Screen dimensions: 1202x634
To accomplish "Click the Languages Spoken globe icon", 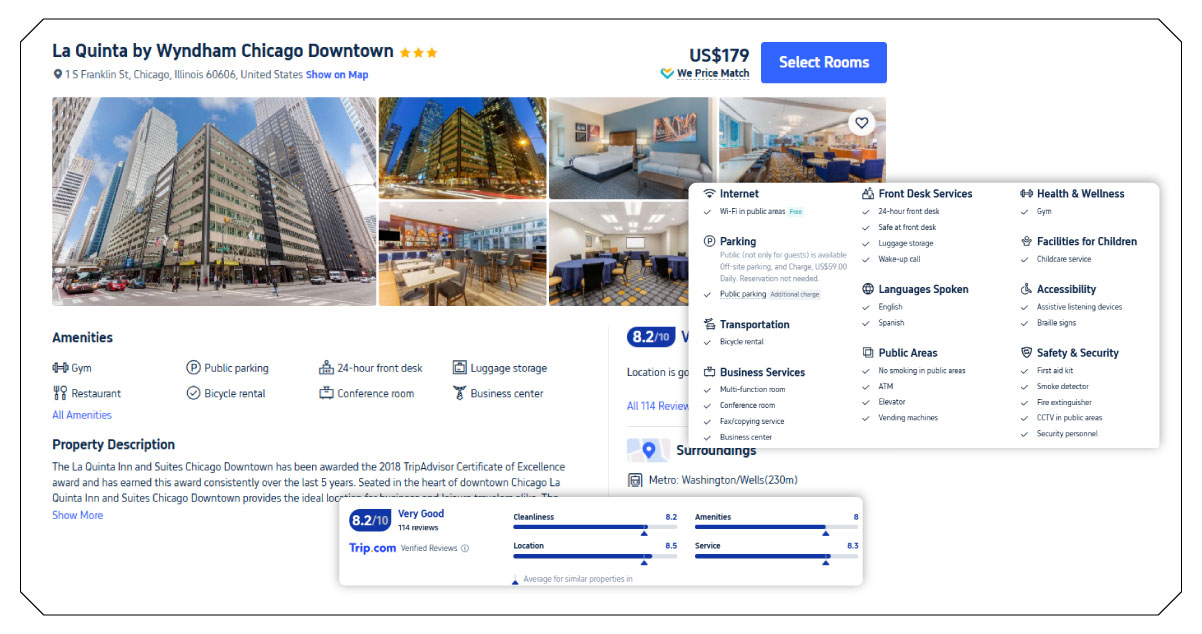I will click(867, 289).
